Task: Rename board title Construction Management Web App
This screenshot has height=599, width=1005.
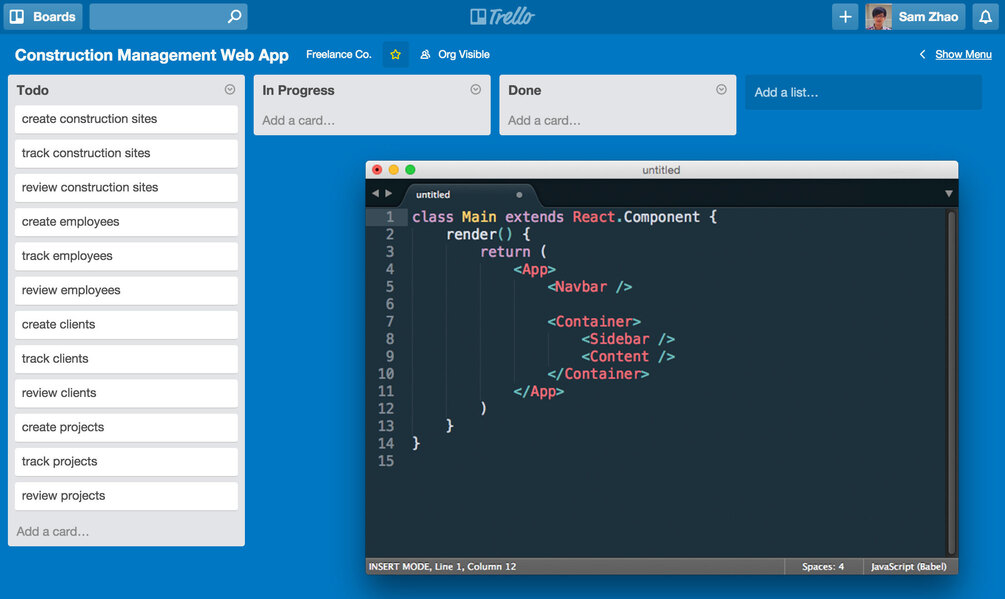Action: pyautogui.click(x=152, y=55)
